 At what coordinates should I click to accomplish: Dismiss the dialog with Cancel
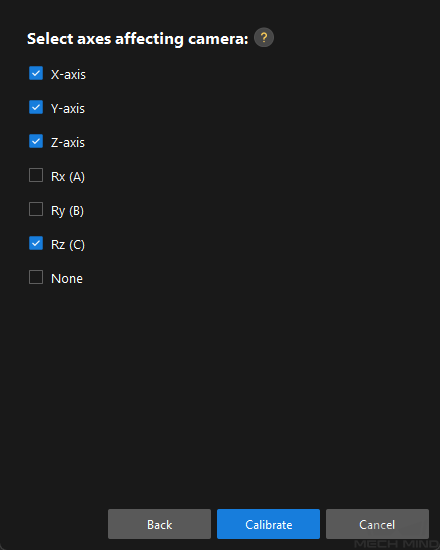tap(377, 524)
